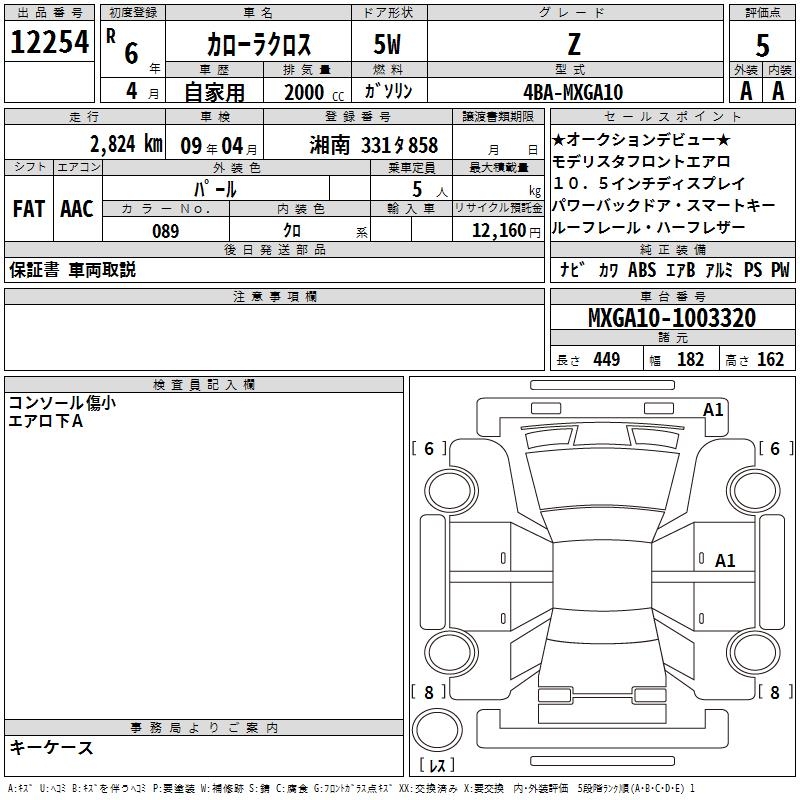Click the overall evaluation score 5
The width and height of the screenshot is (800, 800).
762,44
